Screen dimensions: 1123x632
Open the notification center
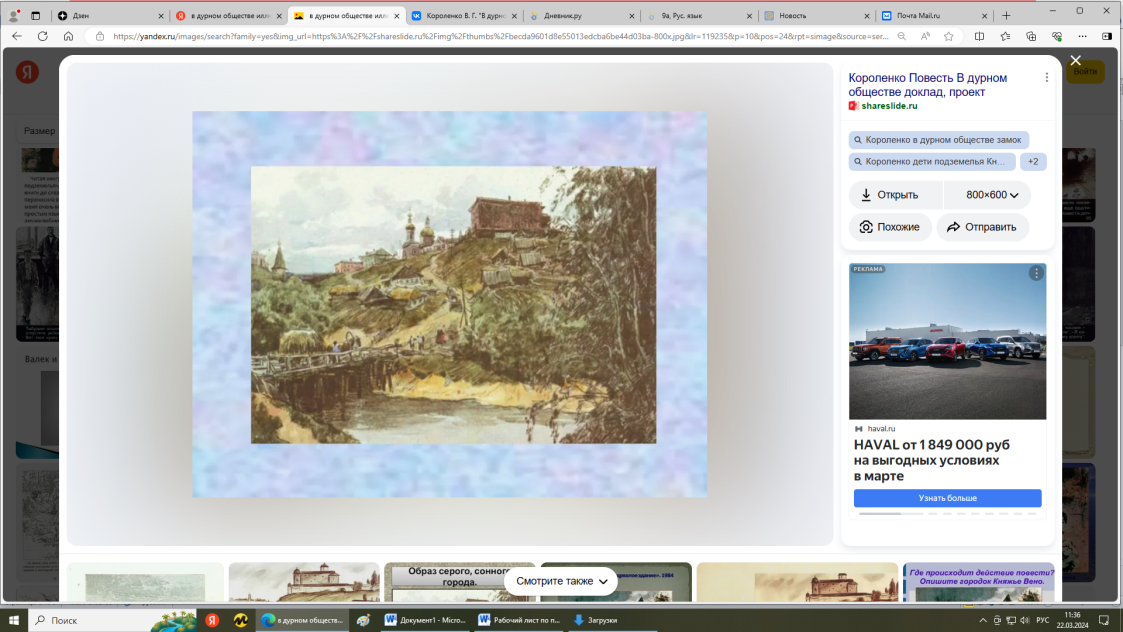point(1104,621)
